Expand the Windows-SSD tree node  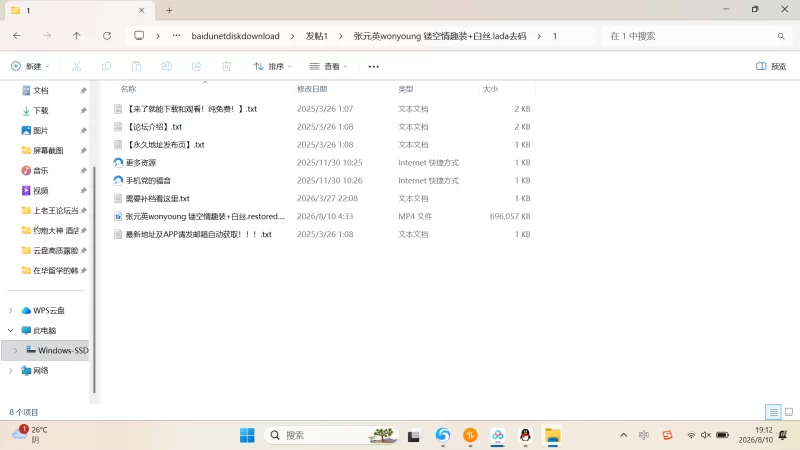point(15,351)
